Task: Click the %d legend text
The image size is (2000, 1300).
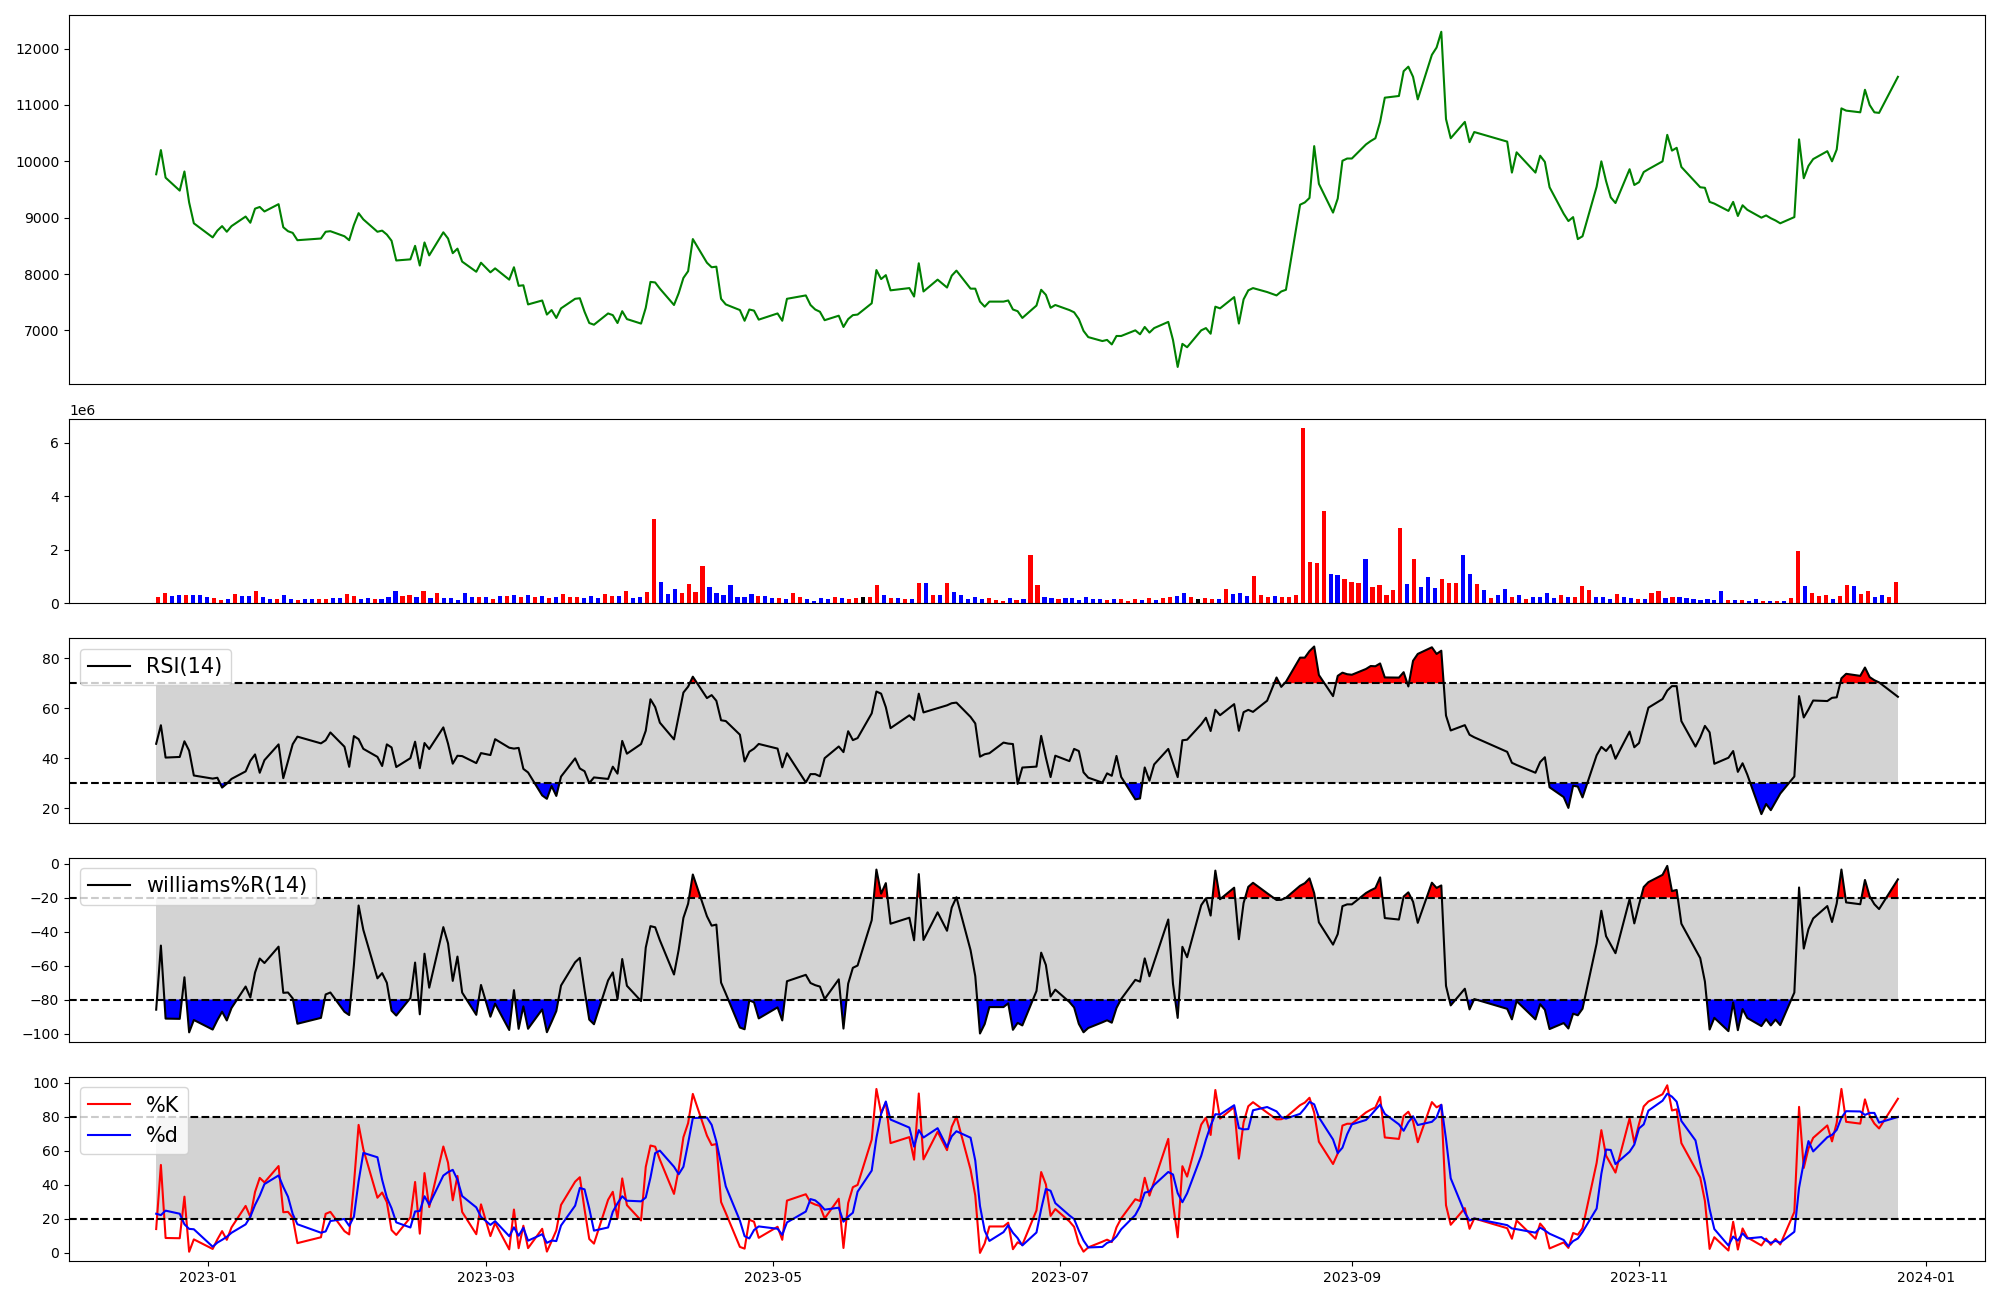Action: (162, 1135)
